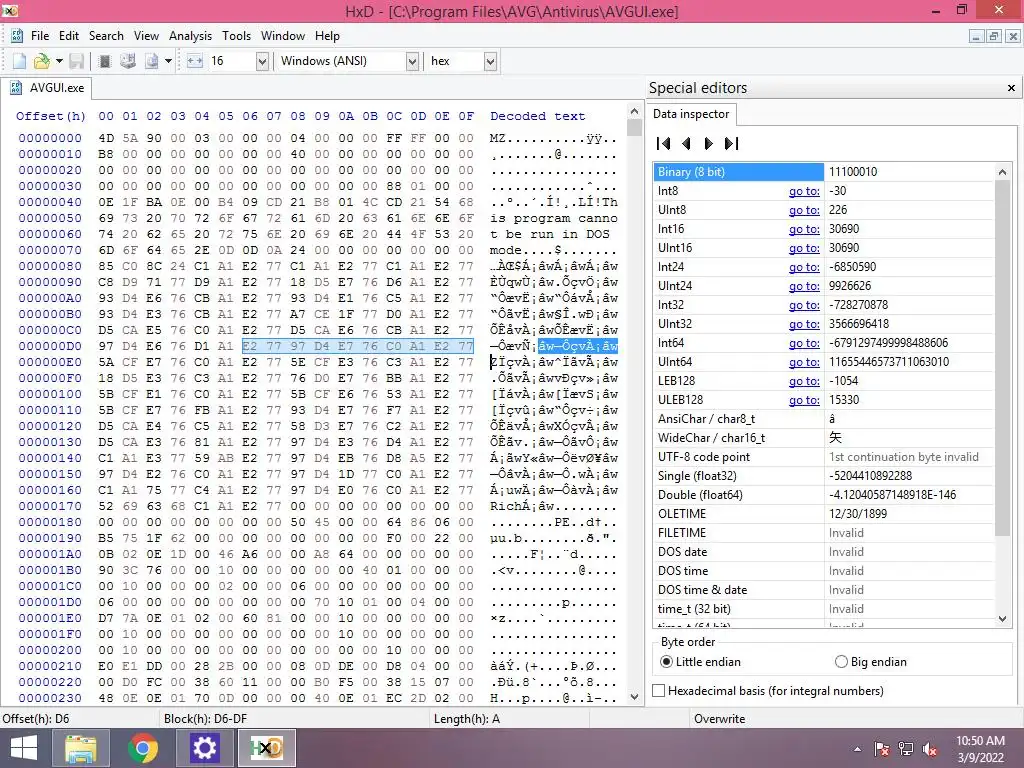Click the OLETIME value 12/30/1899
Image resolution: width=1024 pixels, height=768 pixels.
857,513
